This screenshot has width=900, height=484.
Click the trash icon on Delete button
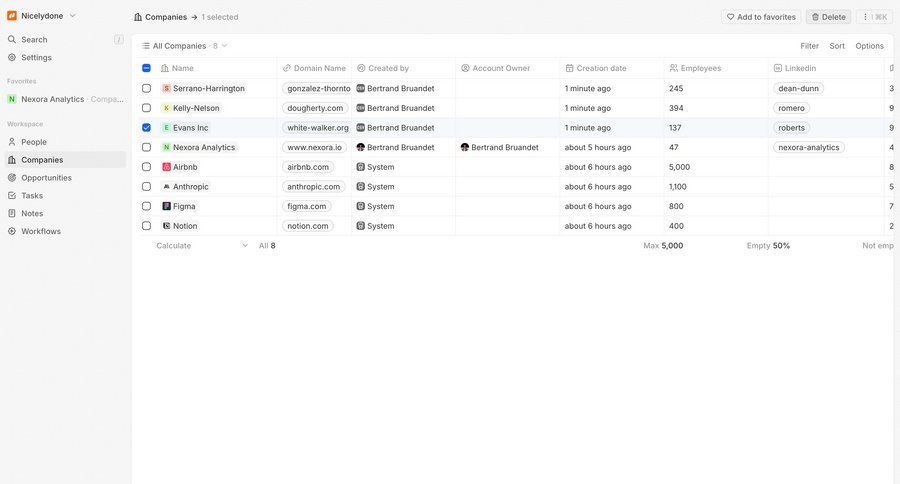tap(815, 17)
